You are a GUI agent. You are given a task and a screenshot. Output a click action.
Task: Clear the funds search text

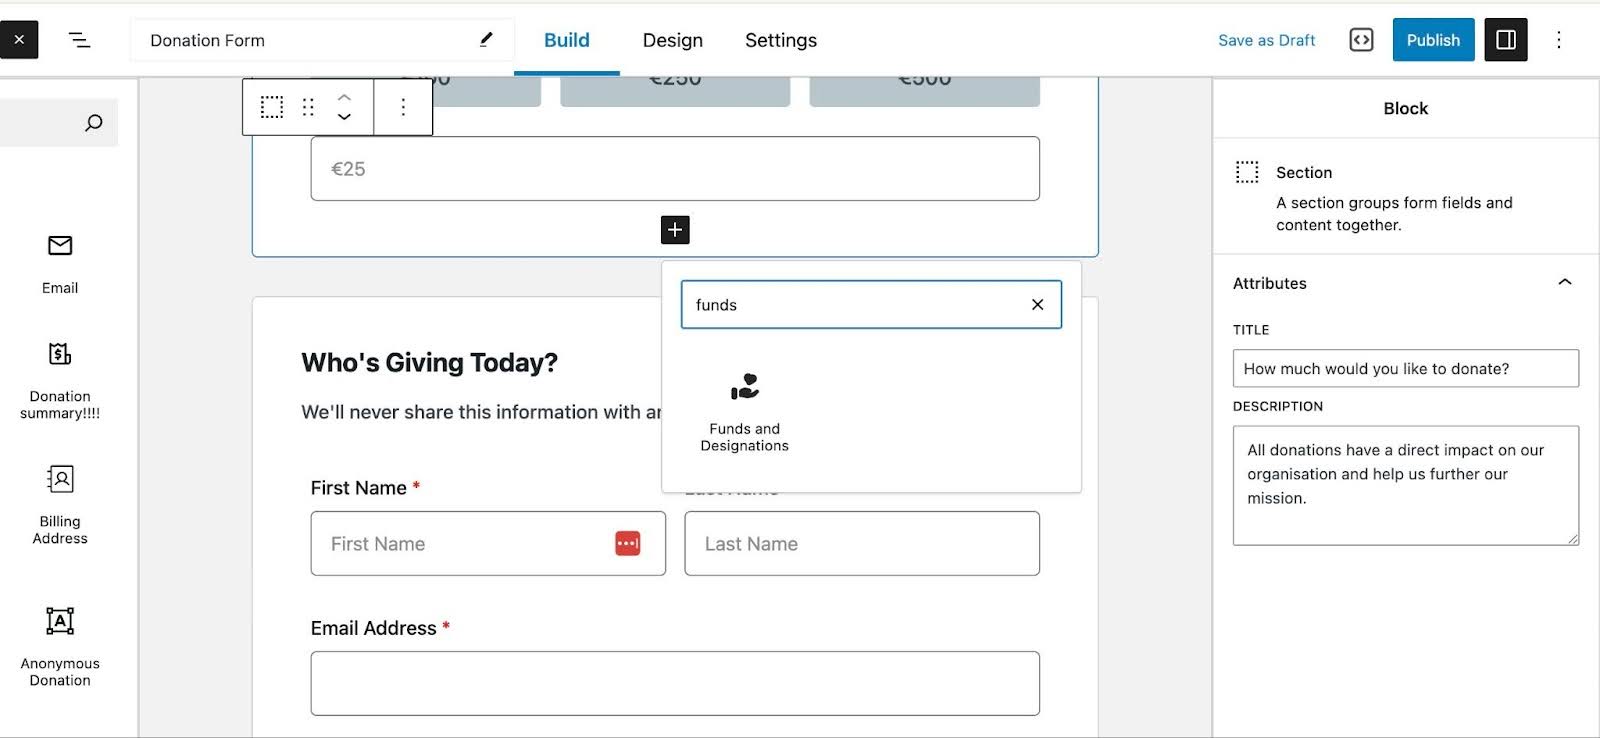[1037, 305]
